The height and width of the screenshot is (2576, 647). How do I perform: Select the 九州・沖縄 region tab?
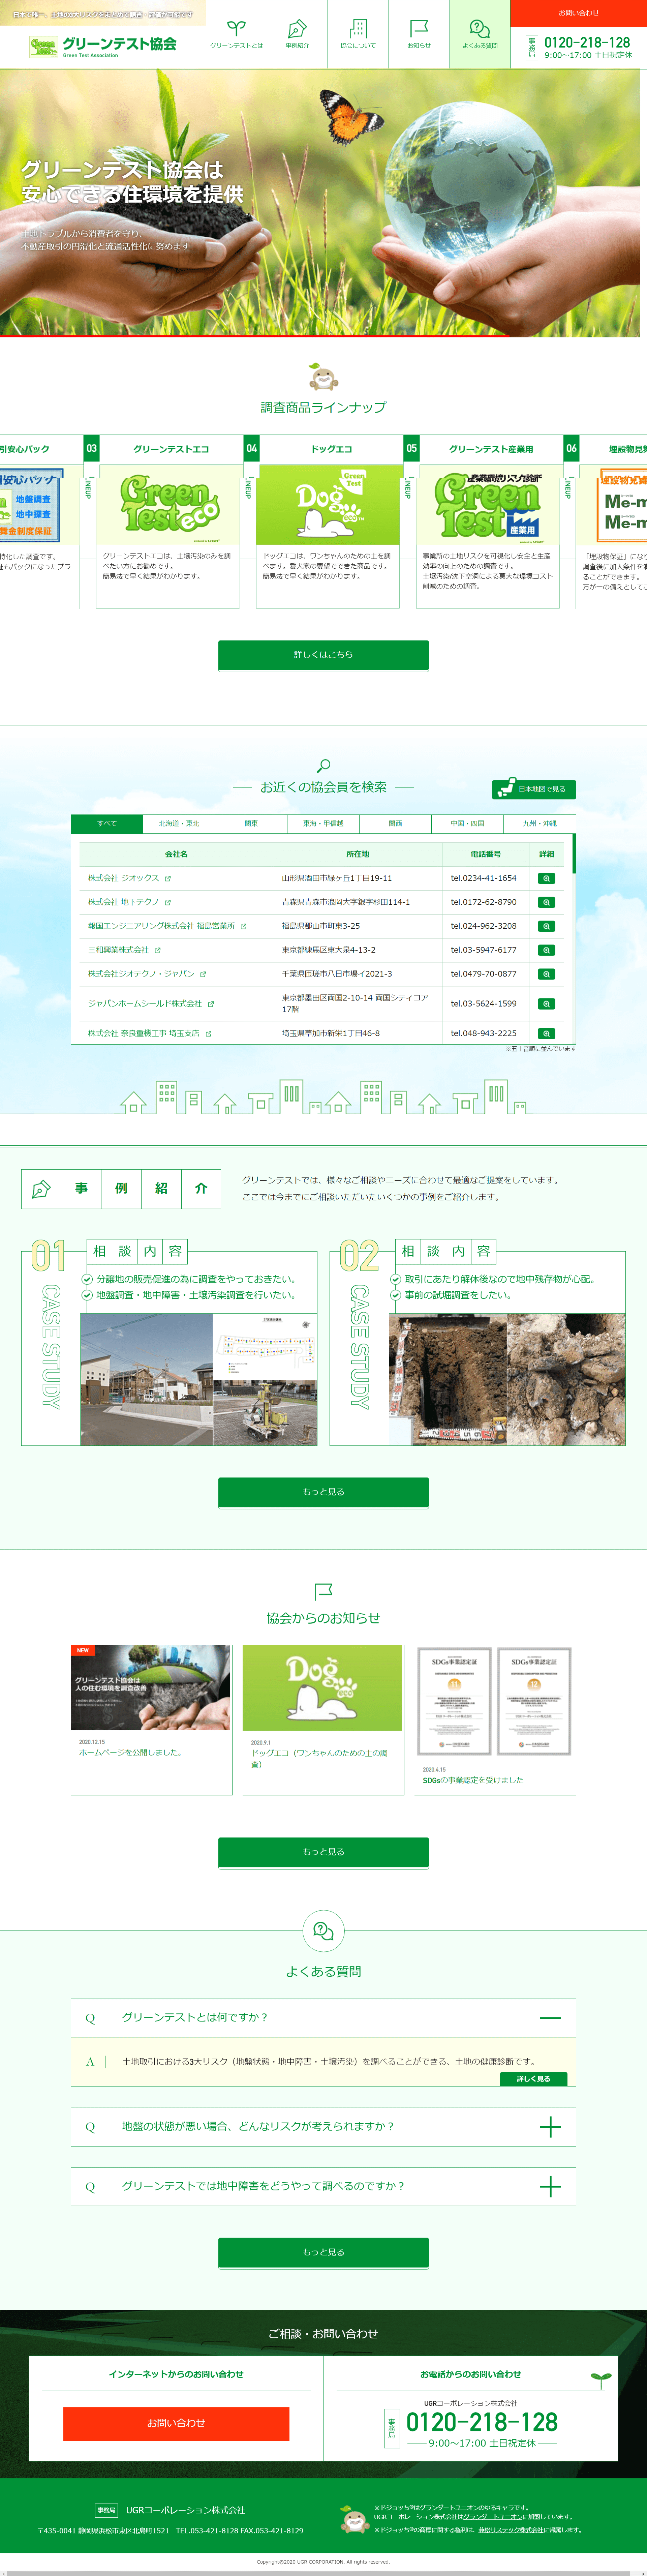539,823
